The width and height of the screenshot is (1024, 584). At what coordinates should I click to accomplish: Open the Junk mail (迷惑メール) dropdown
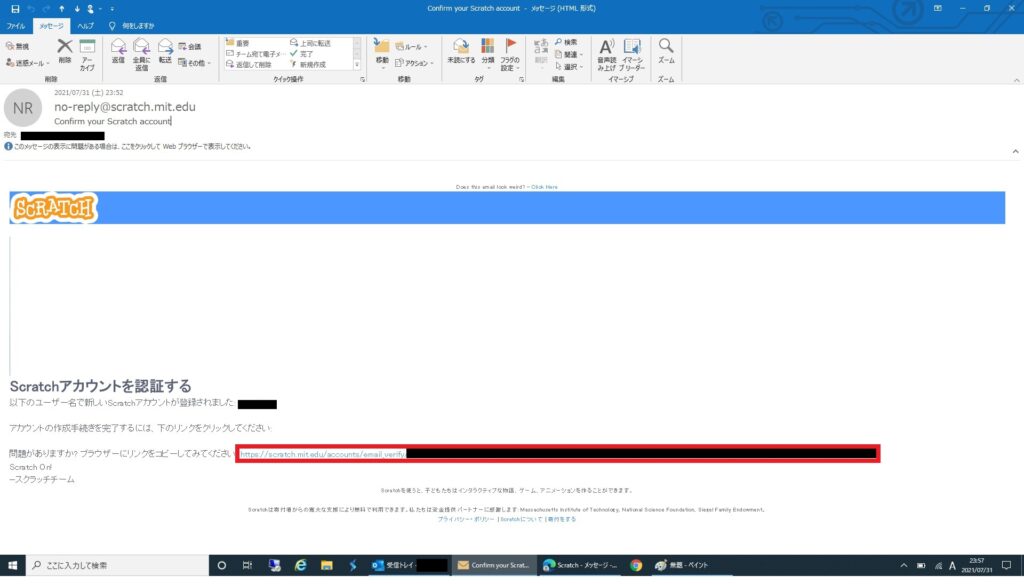pyautogui.click(x=27, y=63)
